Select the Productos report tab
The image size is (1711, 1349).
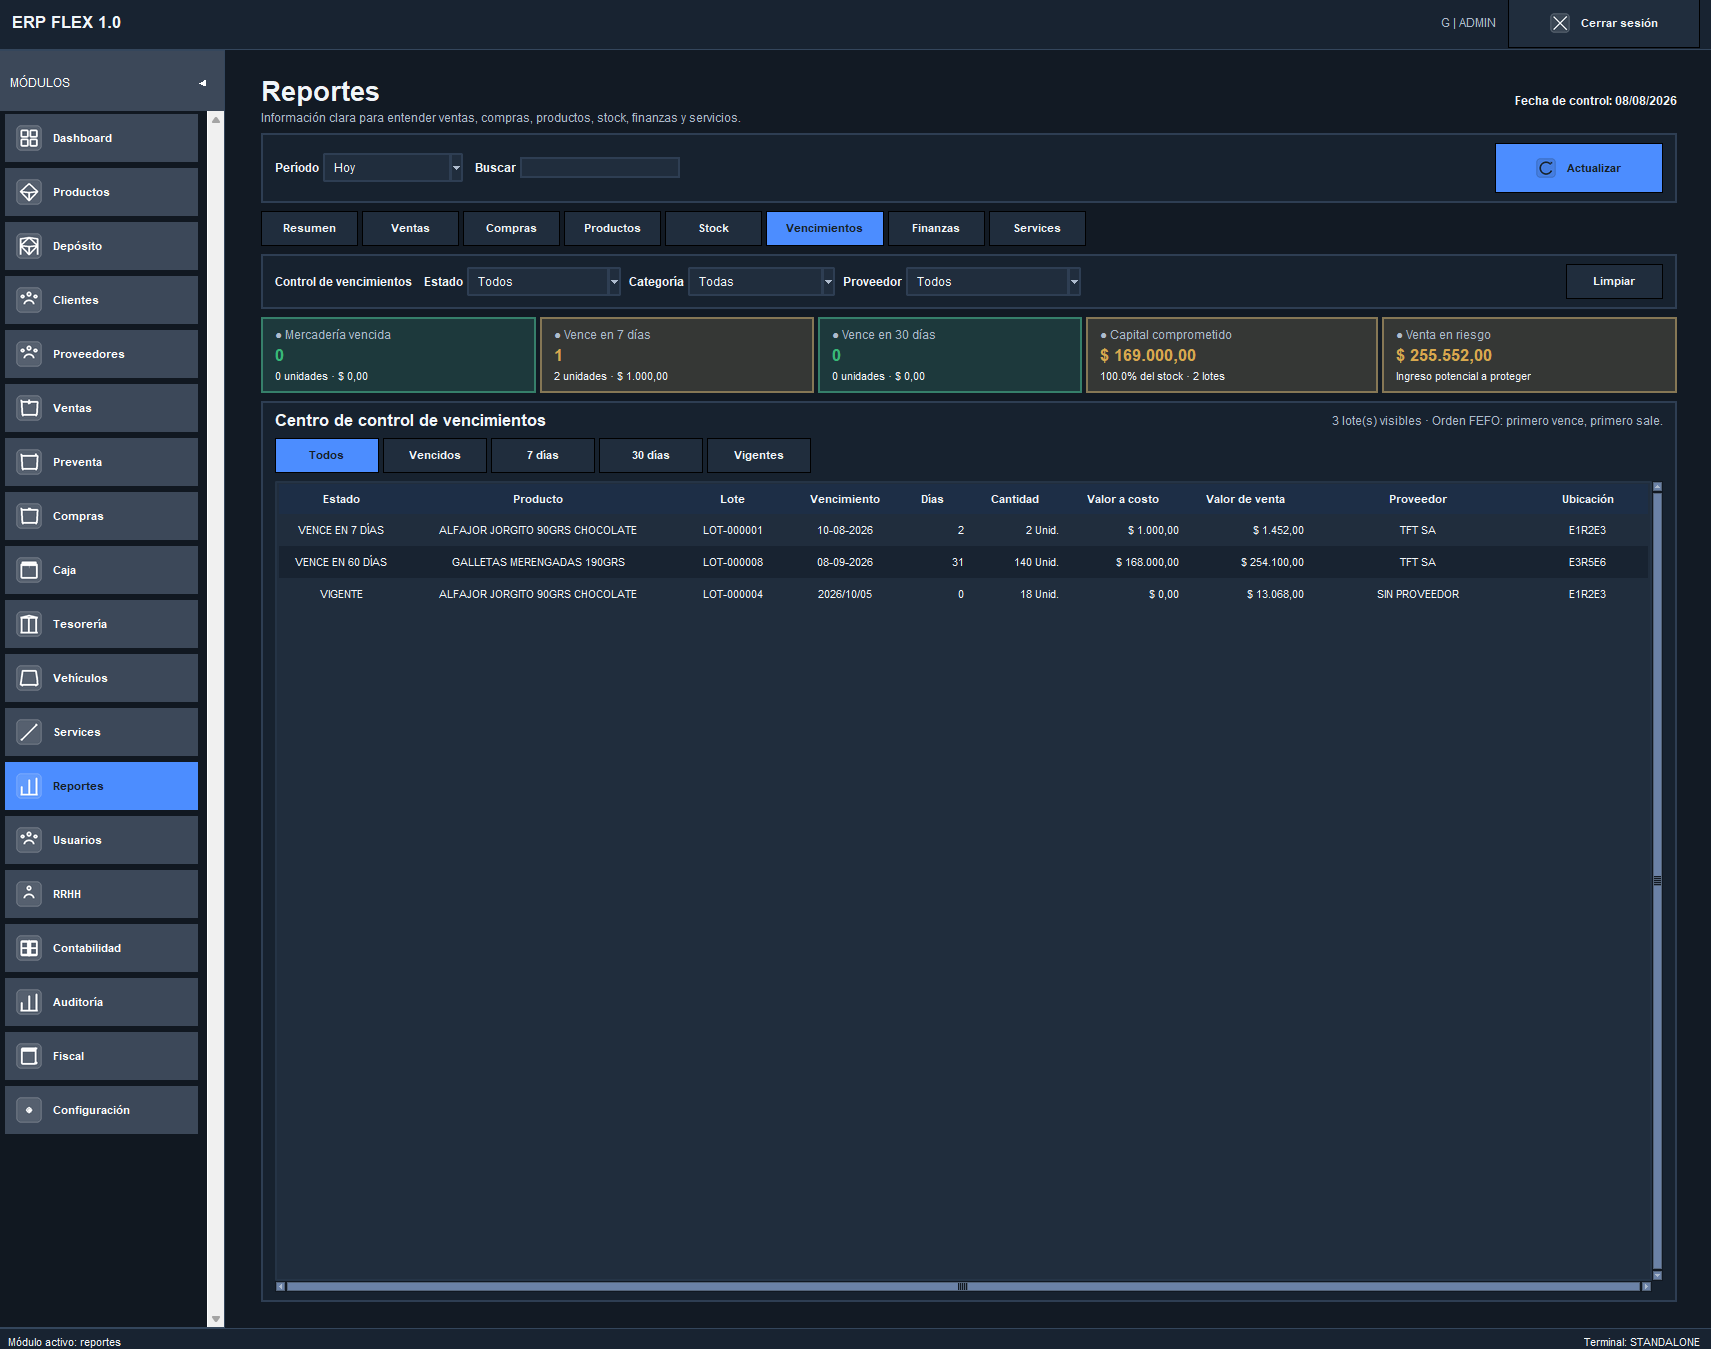click(612, 228)
